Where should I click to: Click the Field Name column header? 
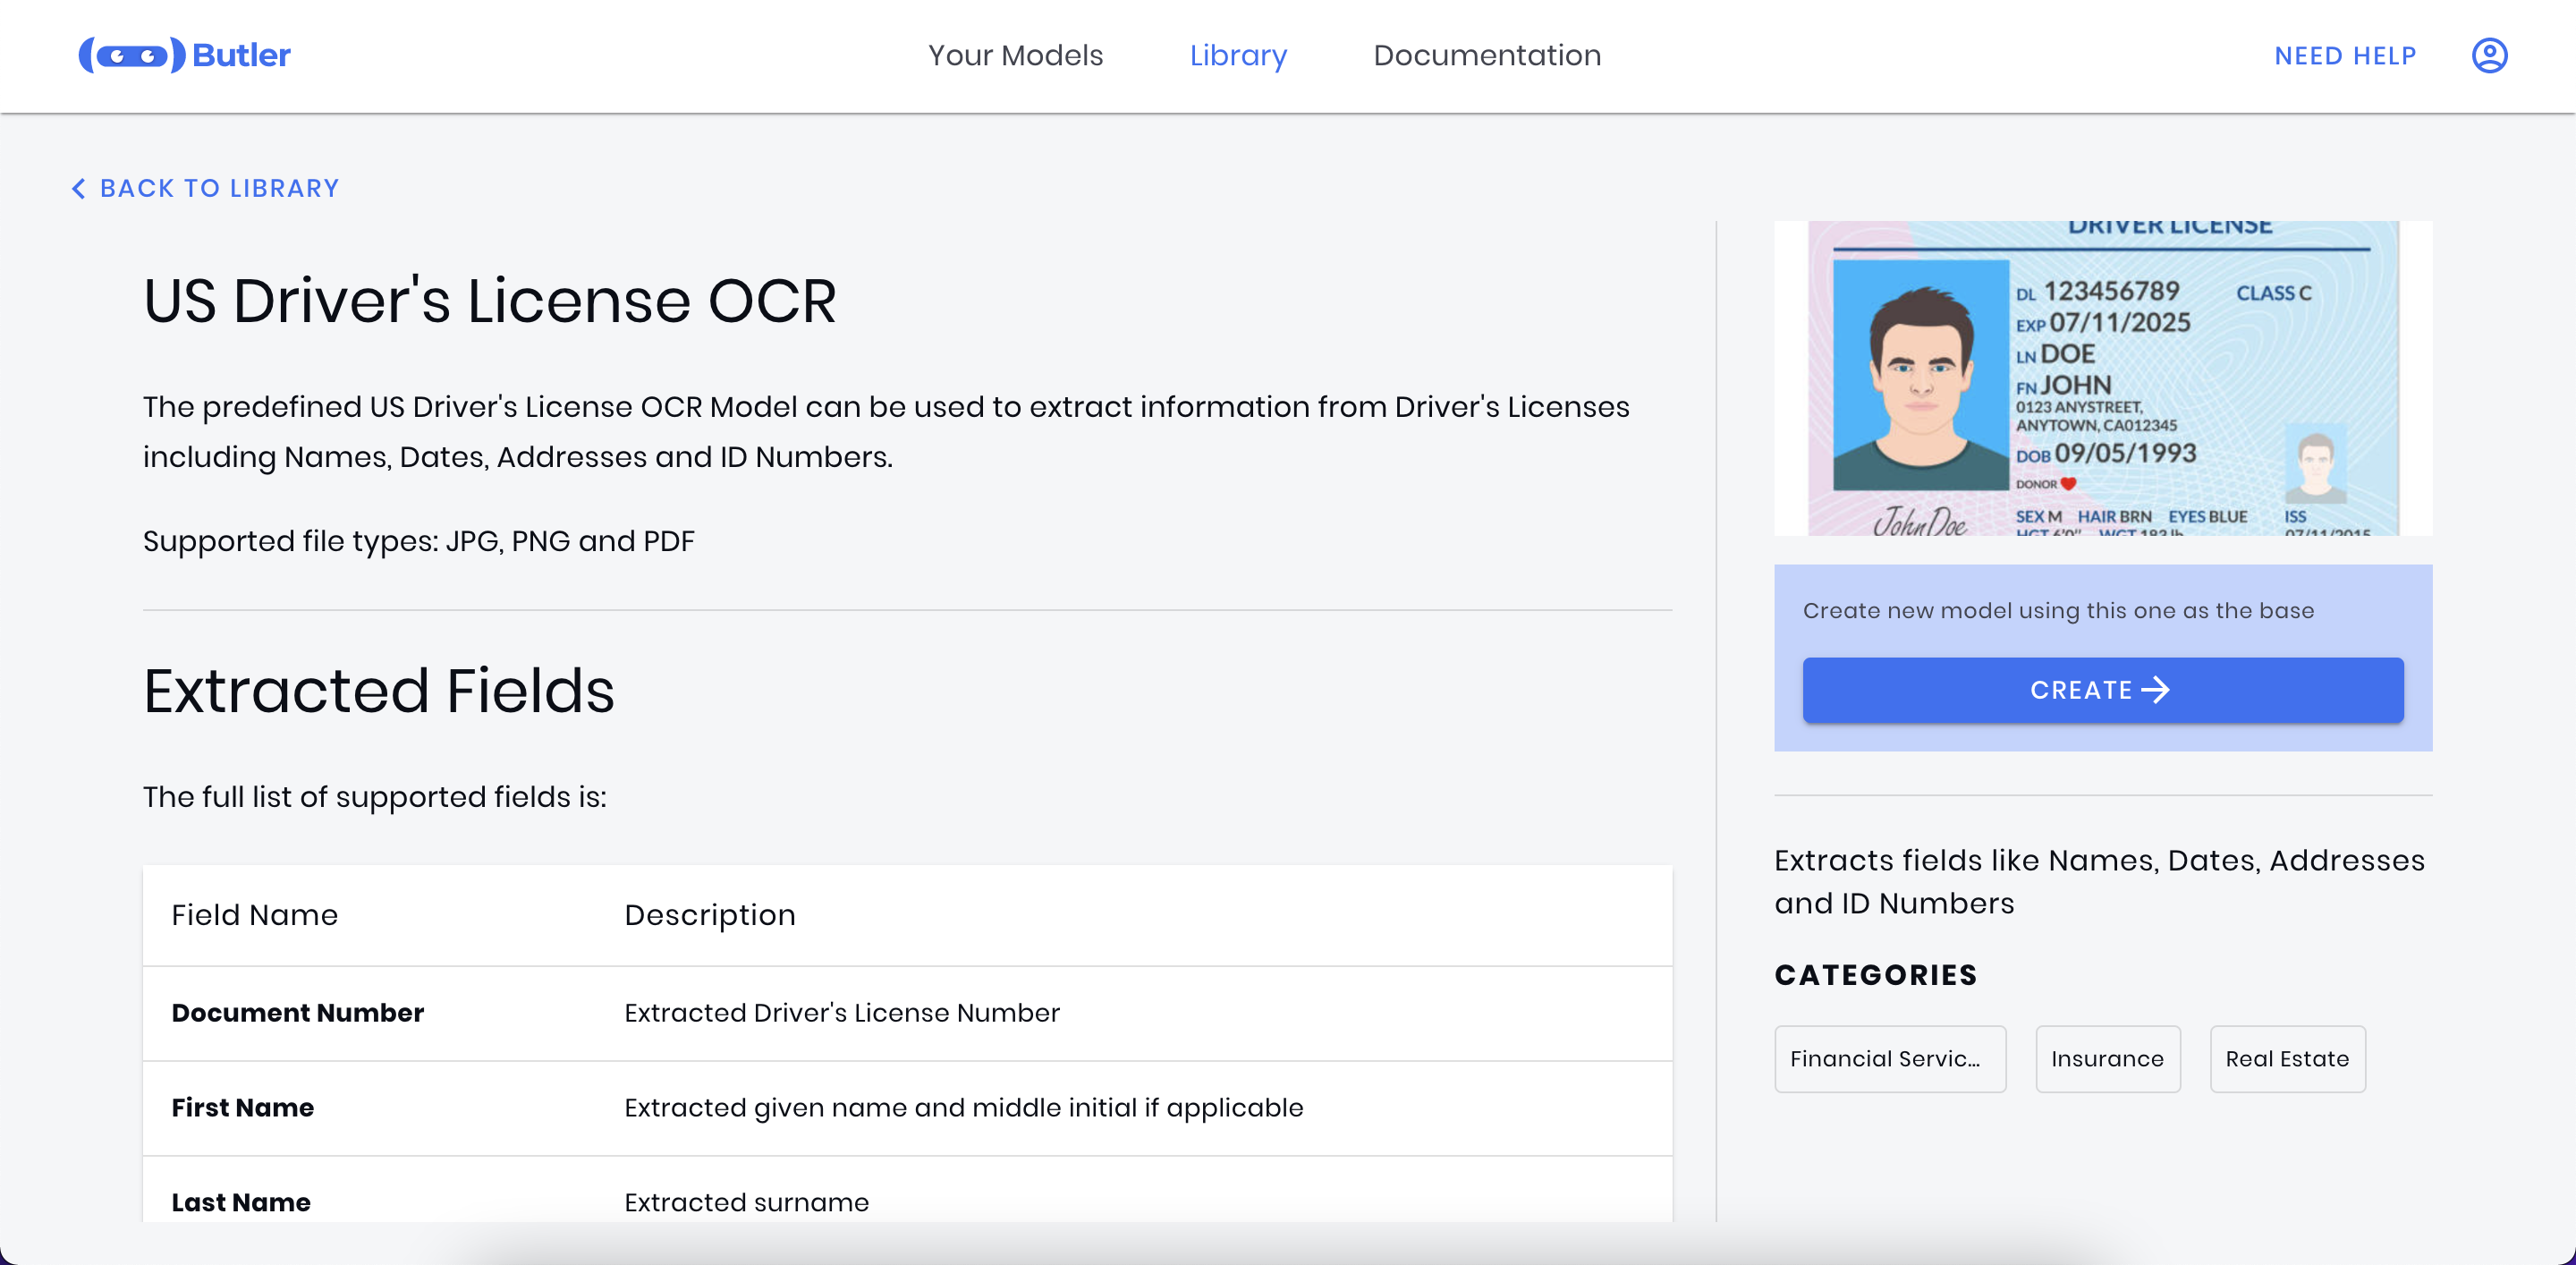coord(255,914)
